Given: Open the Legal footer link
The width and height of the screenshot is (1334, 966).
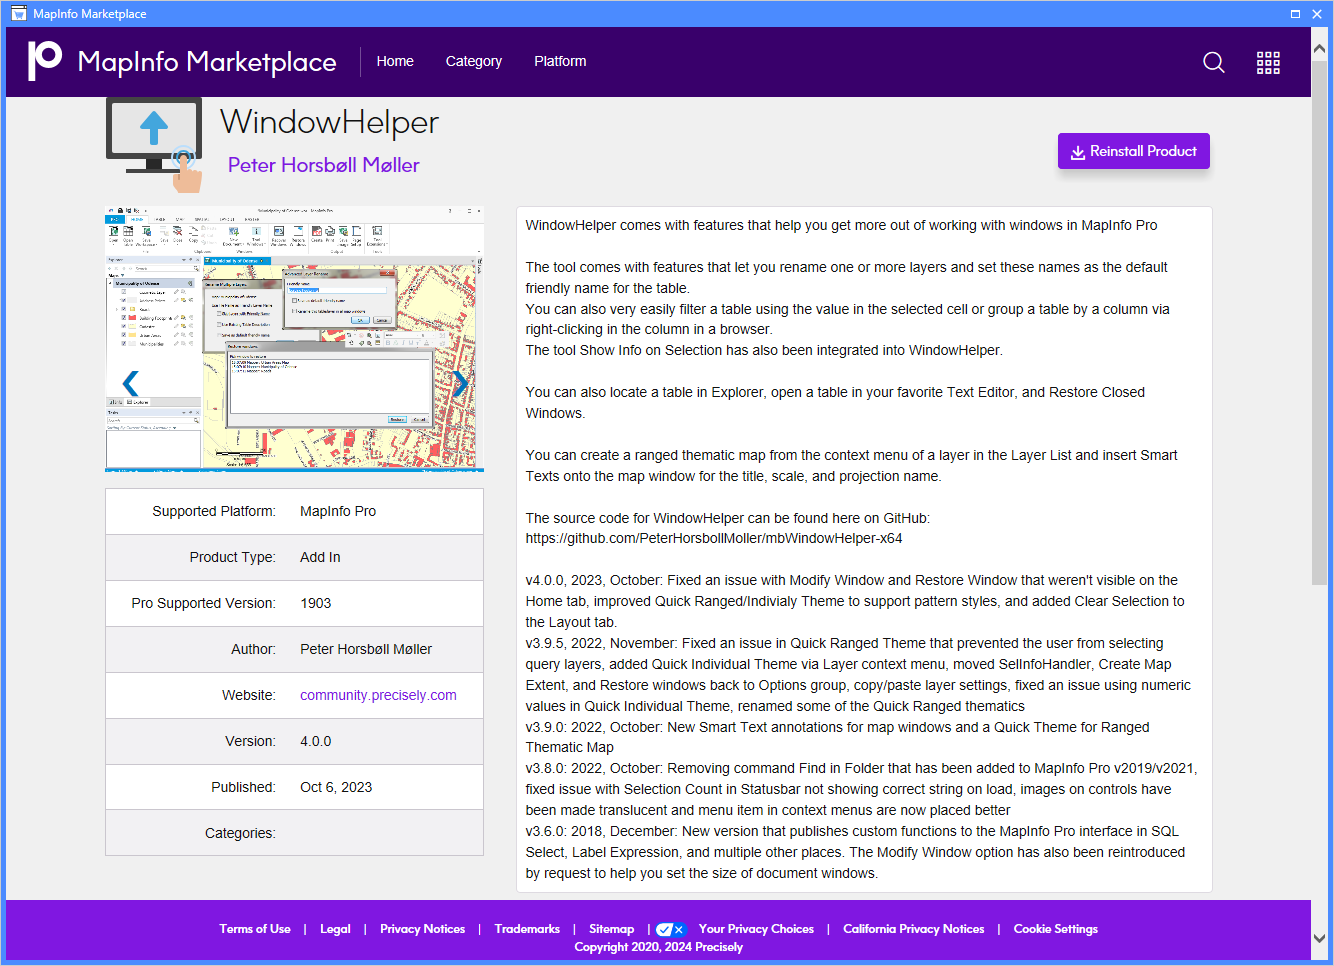Looking at the screenshot, I should click(x=335, y=929).
